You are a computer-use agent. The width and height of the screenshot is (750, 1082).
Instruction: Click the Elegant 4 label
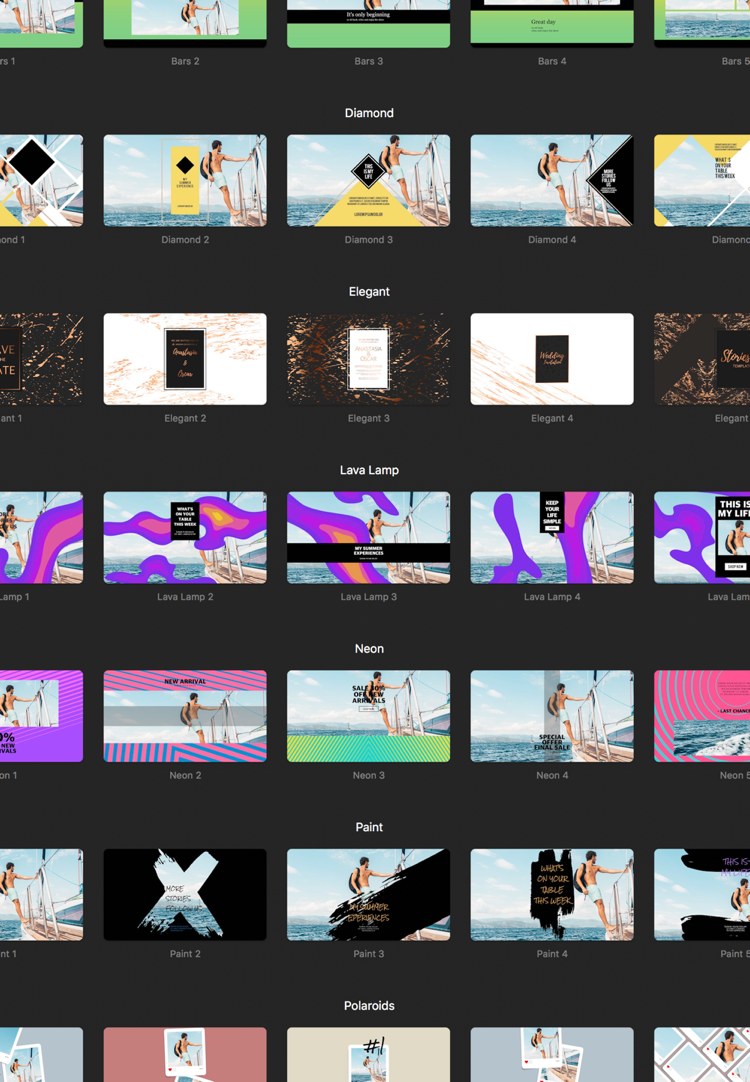coord(552,418)
